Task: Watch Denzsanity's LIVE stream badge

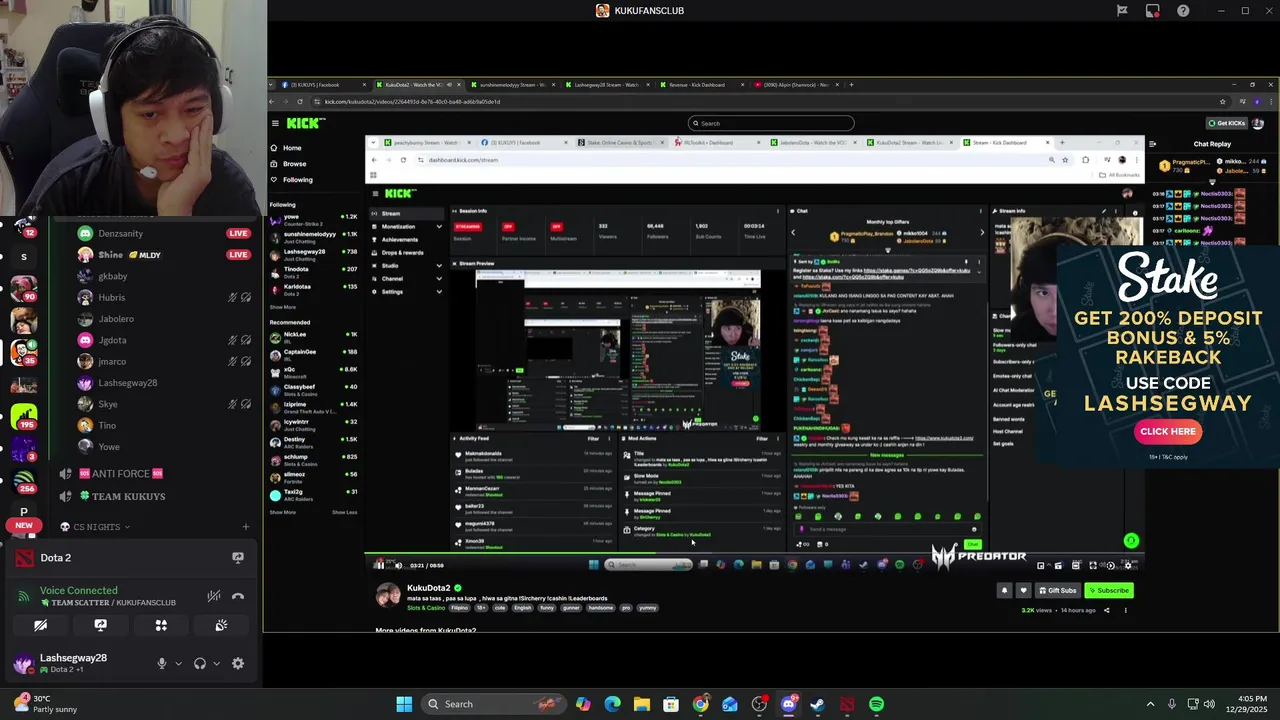Action: click(238, 233)
